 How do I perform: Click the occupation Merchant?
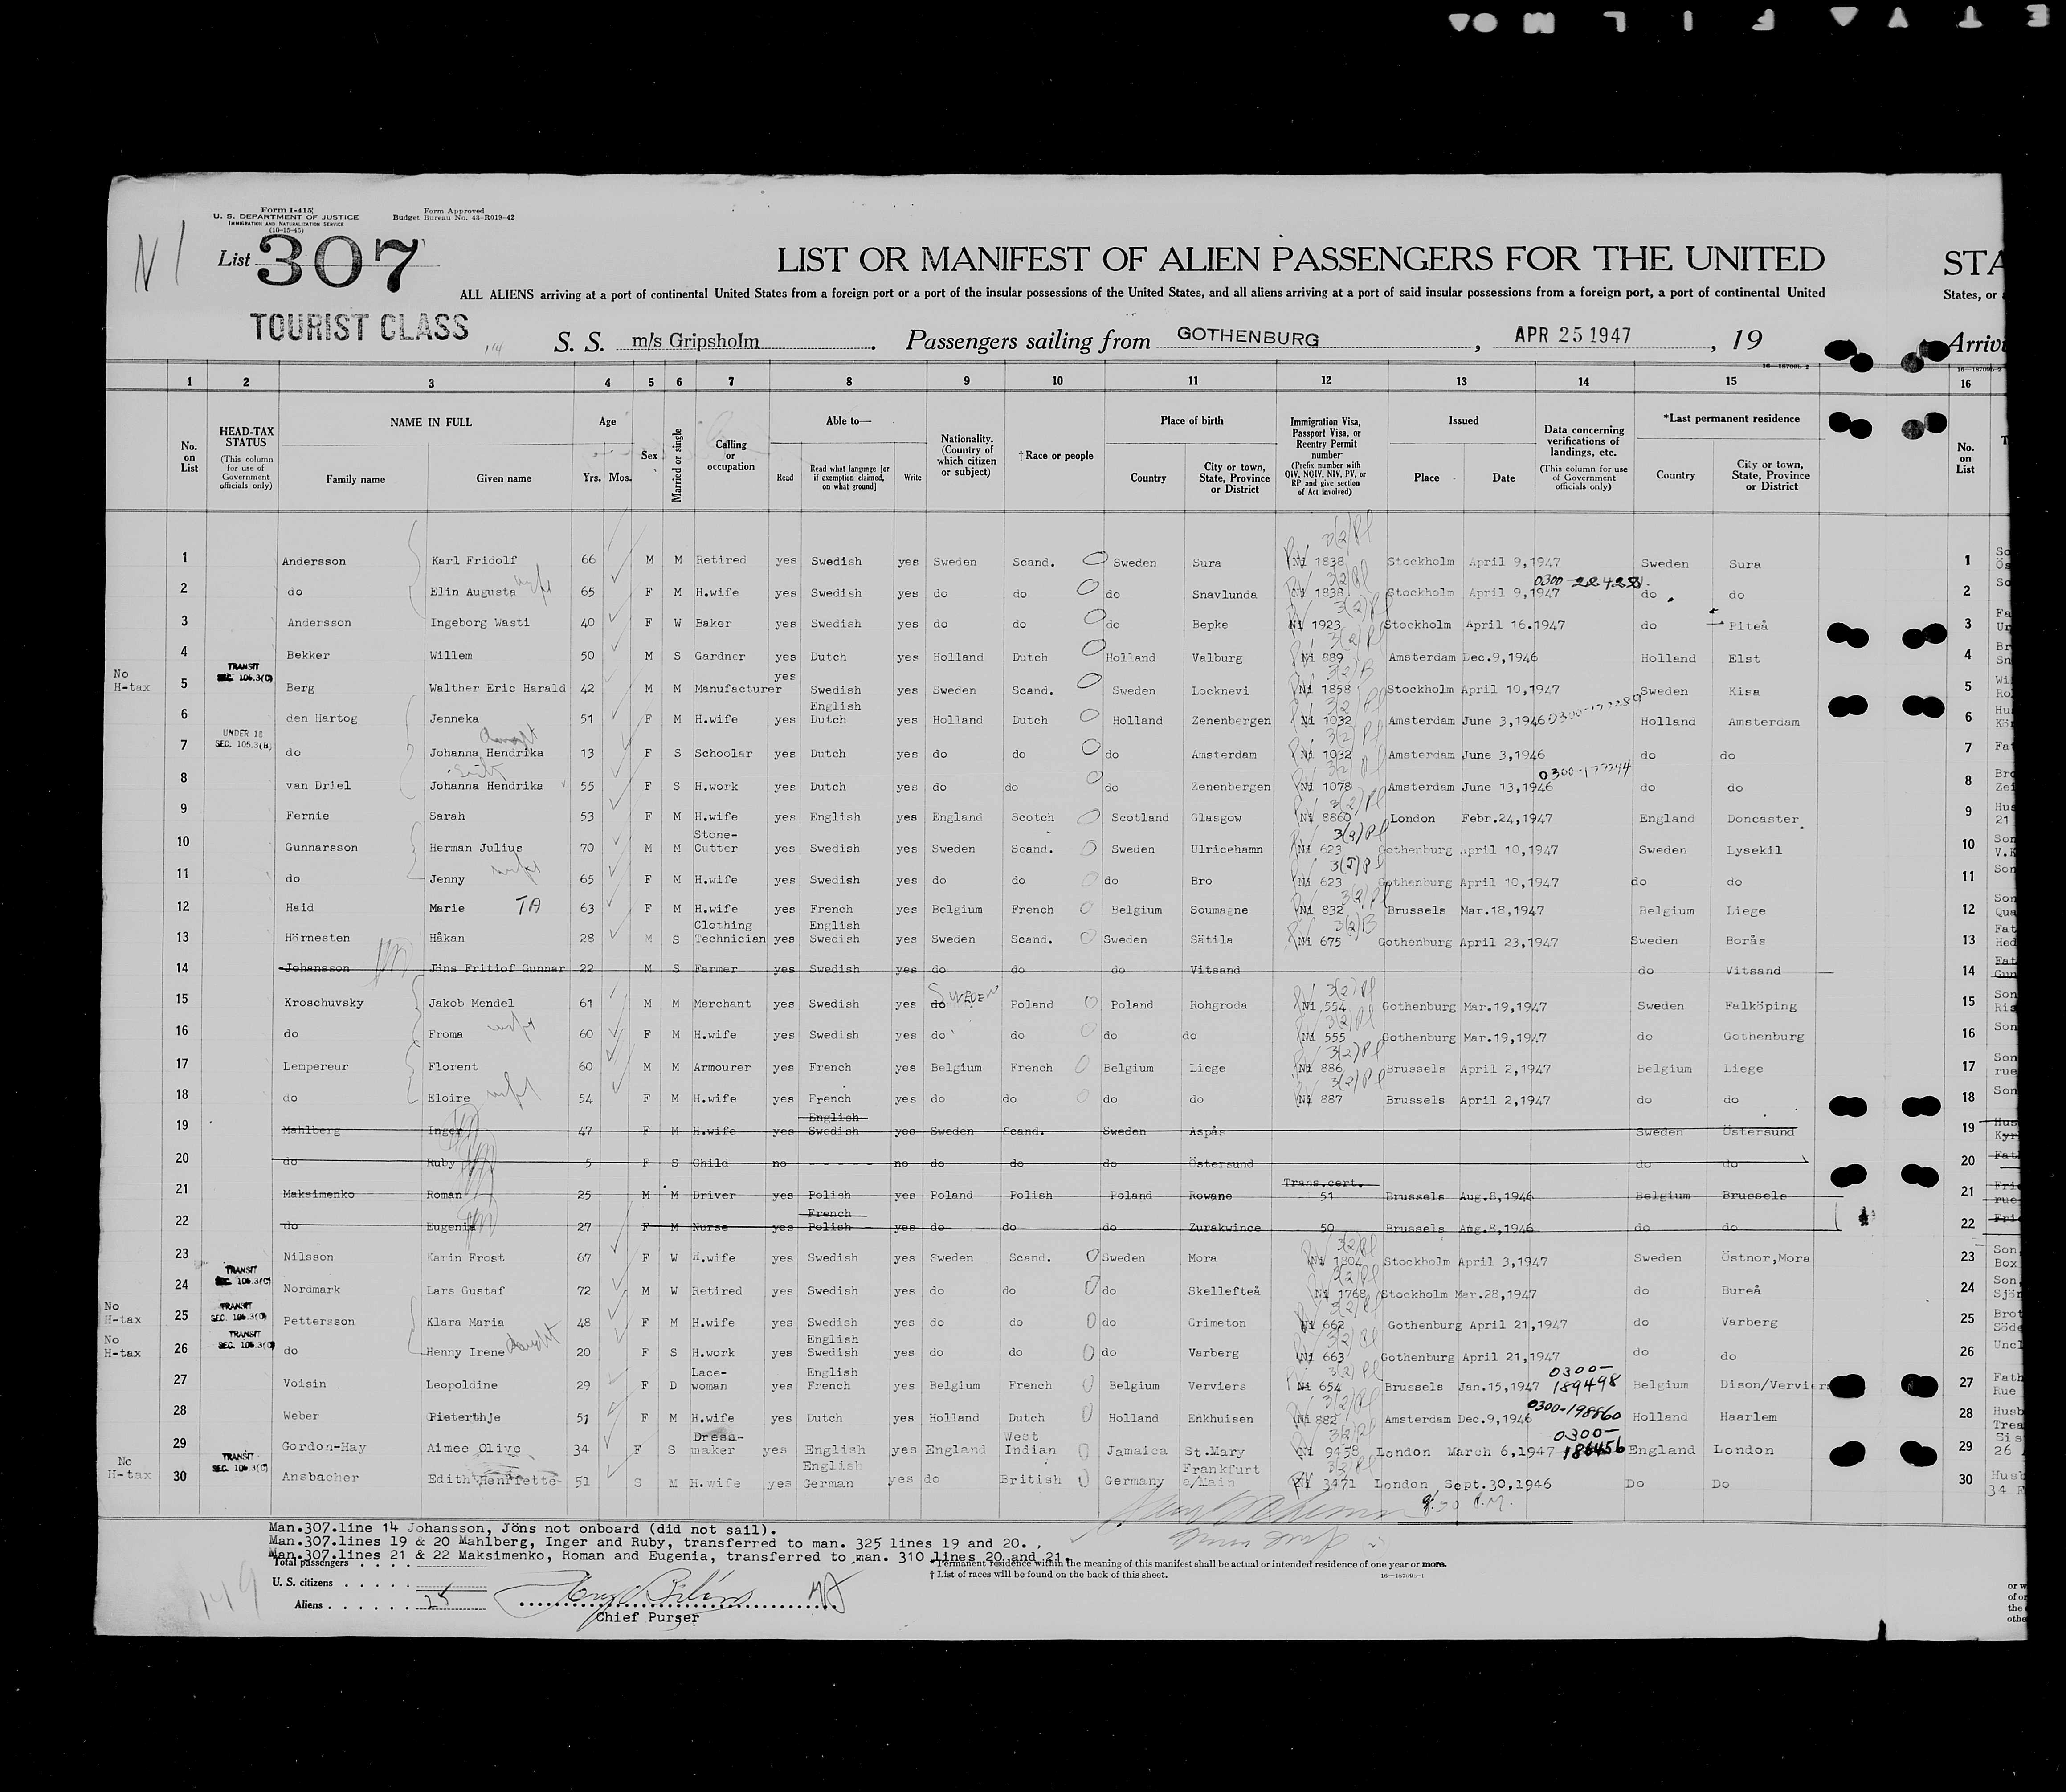722,1003
